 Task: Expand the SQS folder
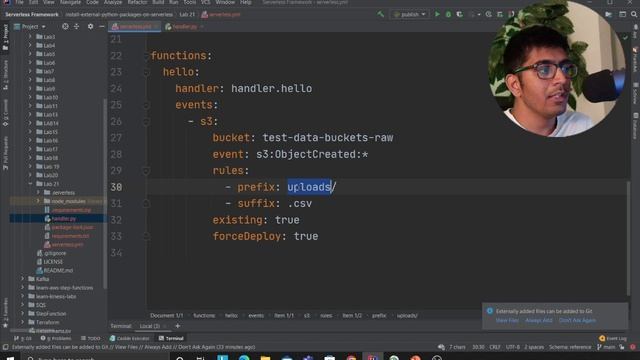[x=23, y=305]
